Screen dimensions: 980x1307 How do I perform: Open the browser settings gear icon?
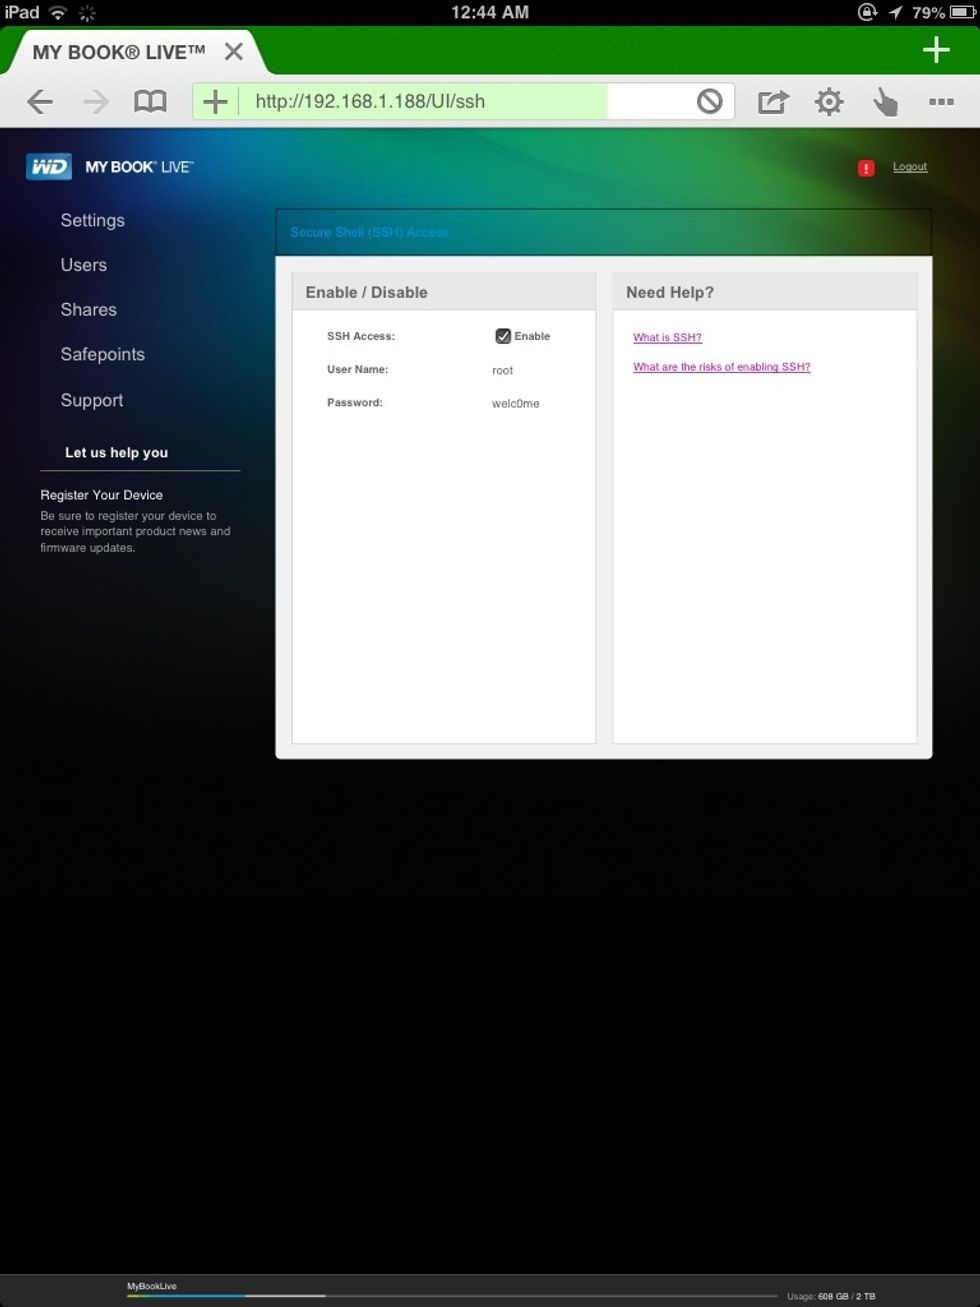[829, 101]
